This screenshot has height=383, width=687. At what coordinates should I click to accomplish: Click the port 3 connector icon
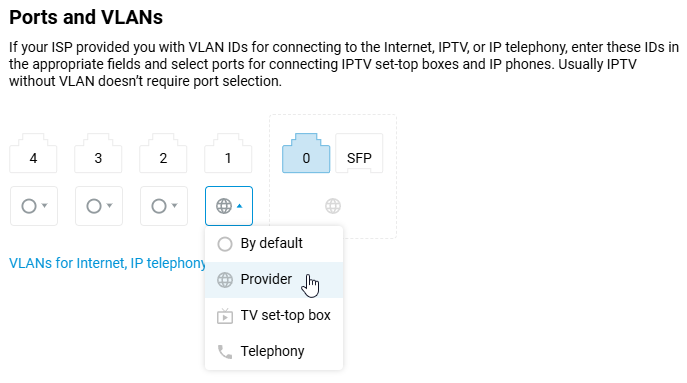[98, 153]
